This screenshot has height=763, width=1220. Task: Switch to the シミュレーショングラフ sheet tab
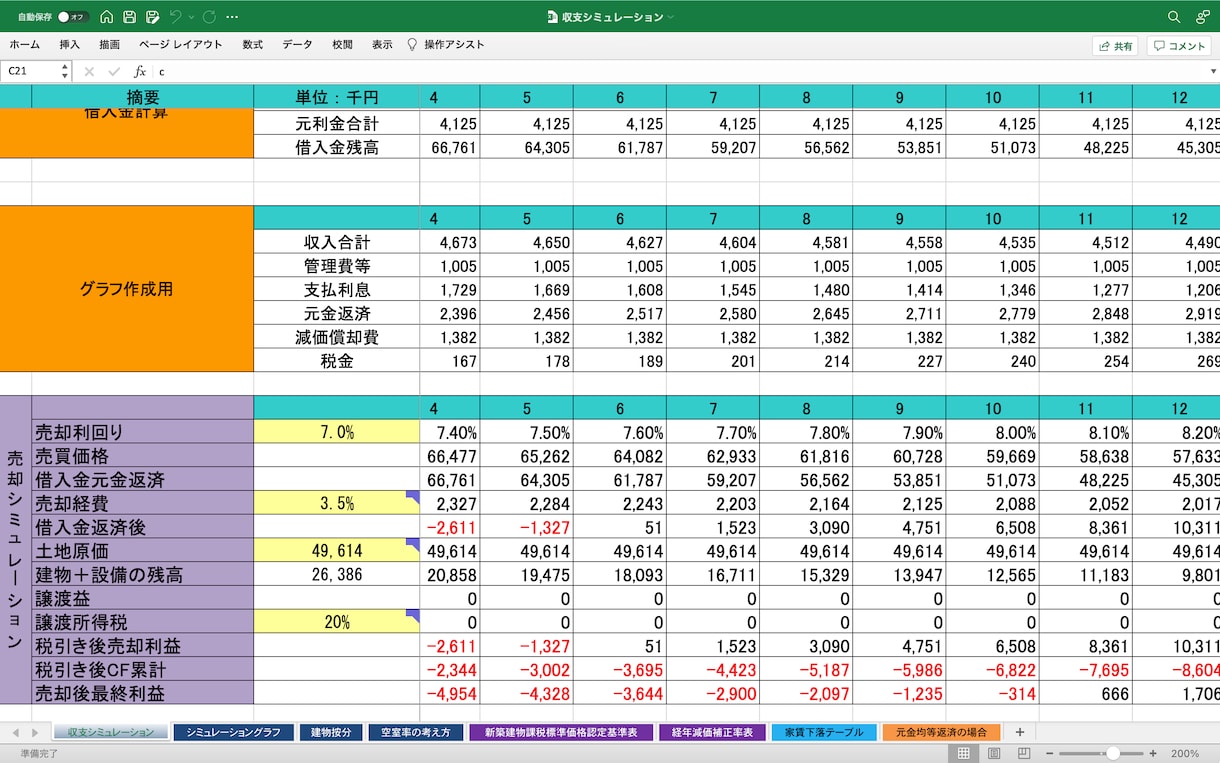[x=233, y=732]
